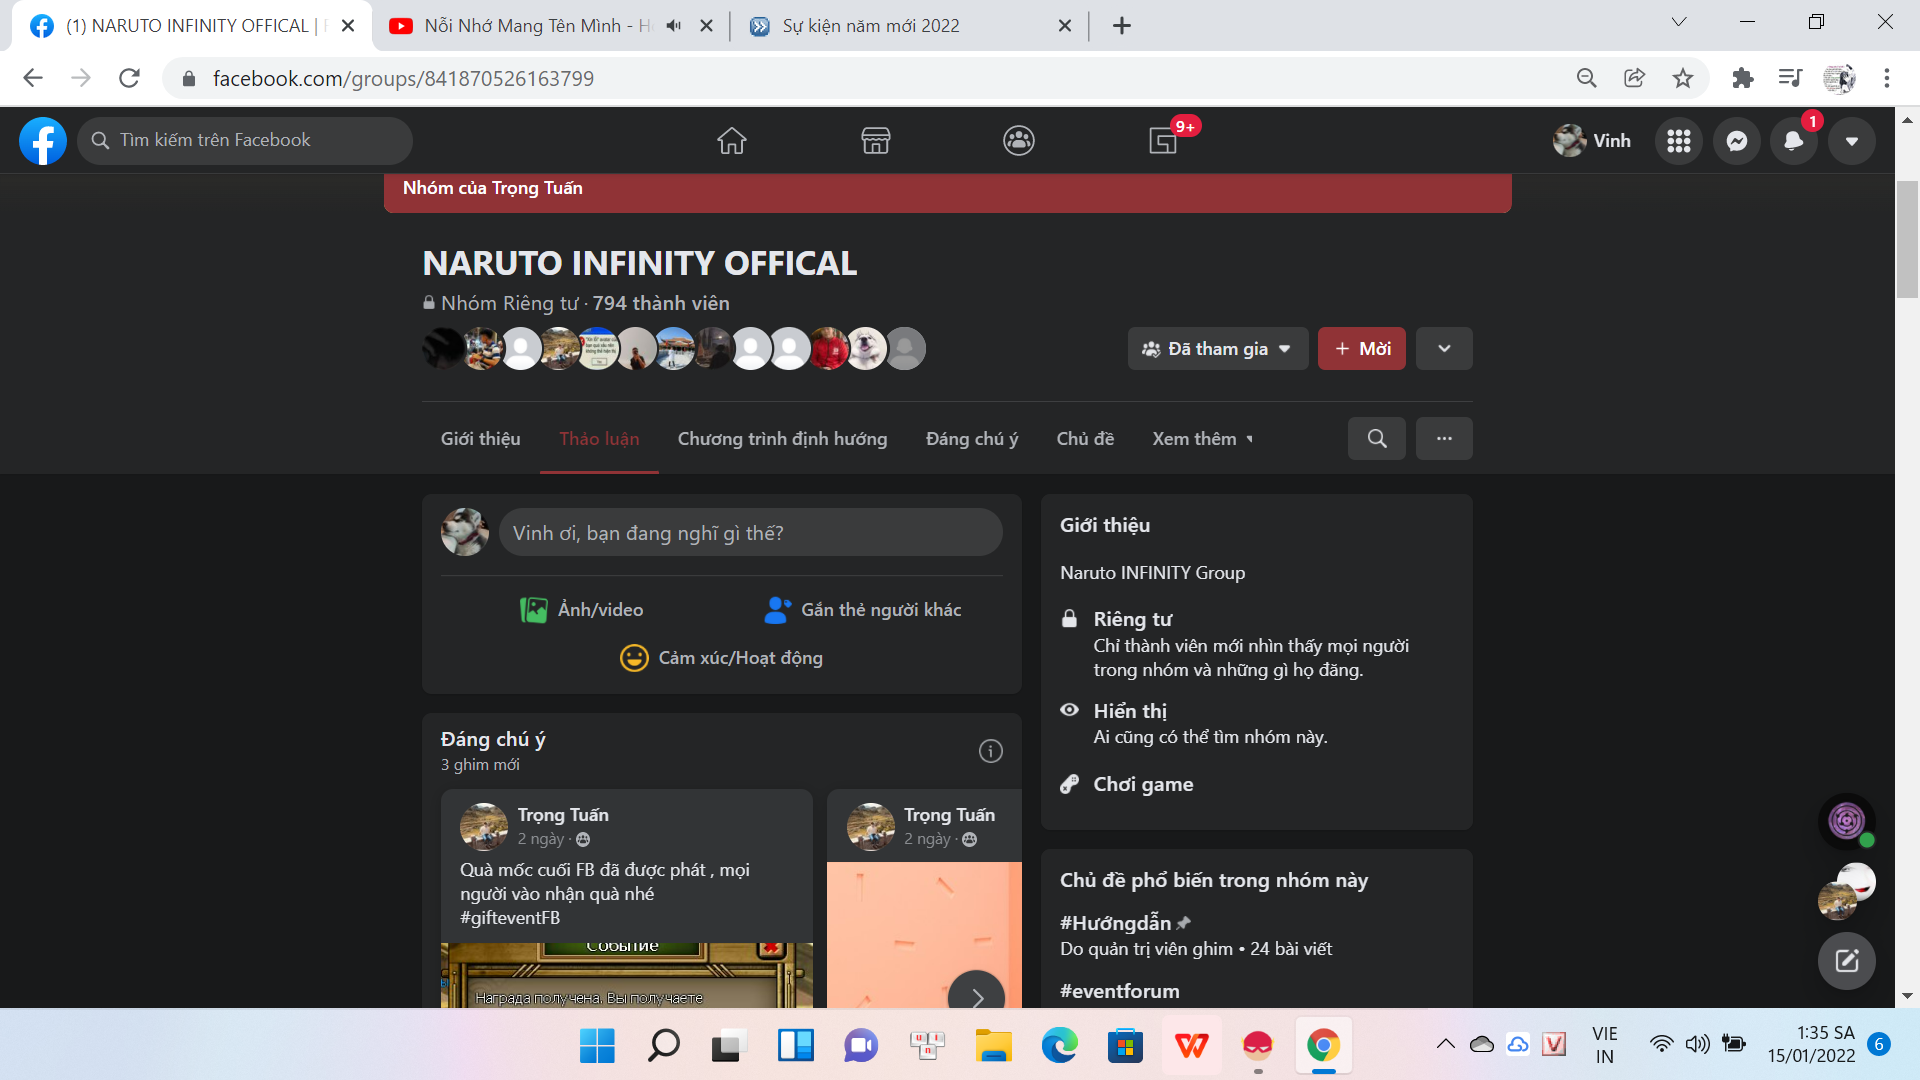The height and width of the screenshot is (1080, 1920).
Task: Open browser zoom magnifier icon
Action: [1586, 78]
